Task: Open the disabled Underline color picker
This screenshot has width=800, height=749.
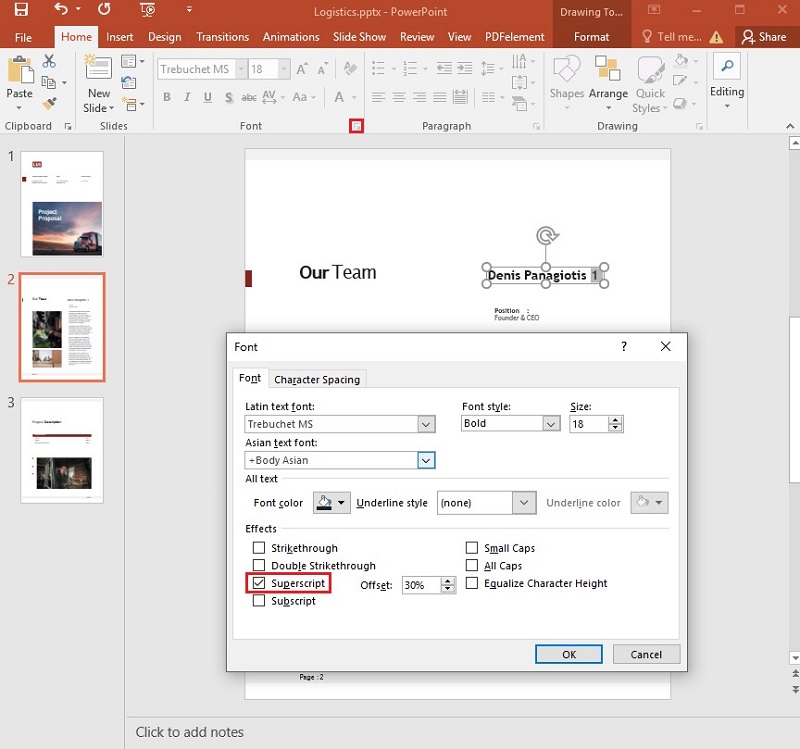Action: tap(649, 503)
